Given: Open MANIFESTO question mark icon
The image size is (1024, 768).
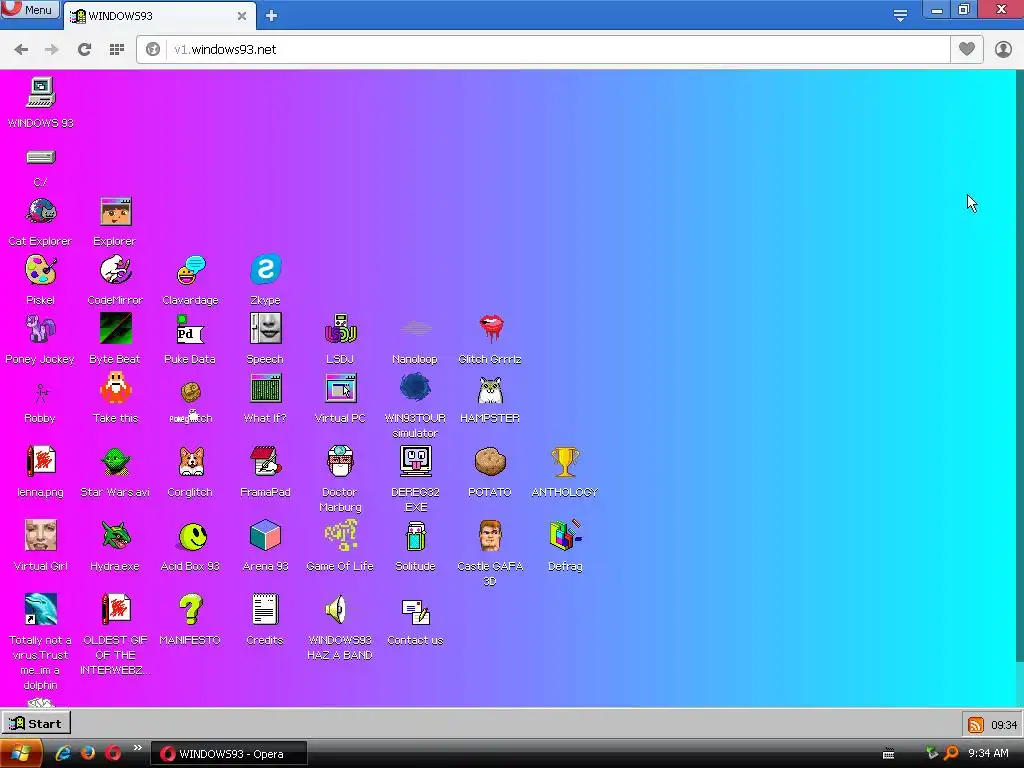Looking at the screenshot, I should [190, 609].
